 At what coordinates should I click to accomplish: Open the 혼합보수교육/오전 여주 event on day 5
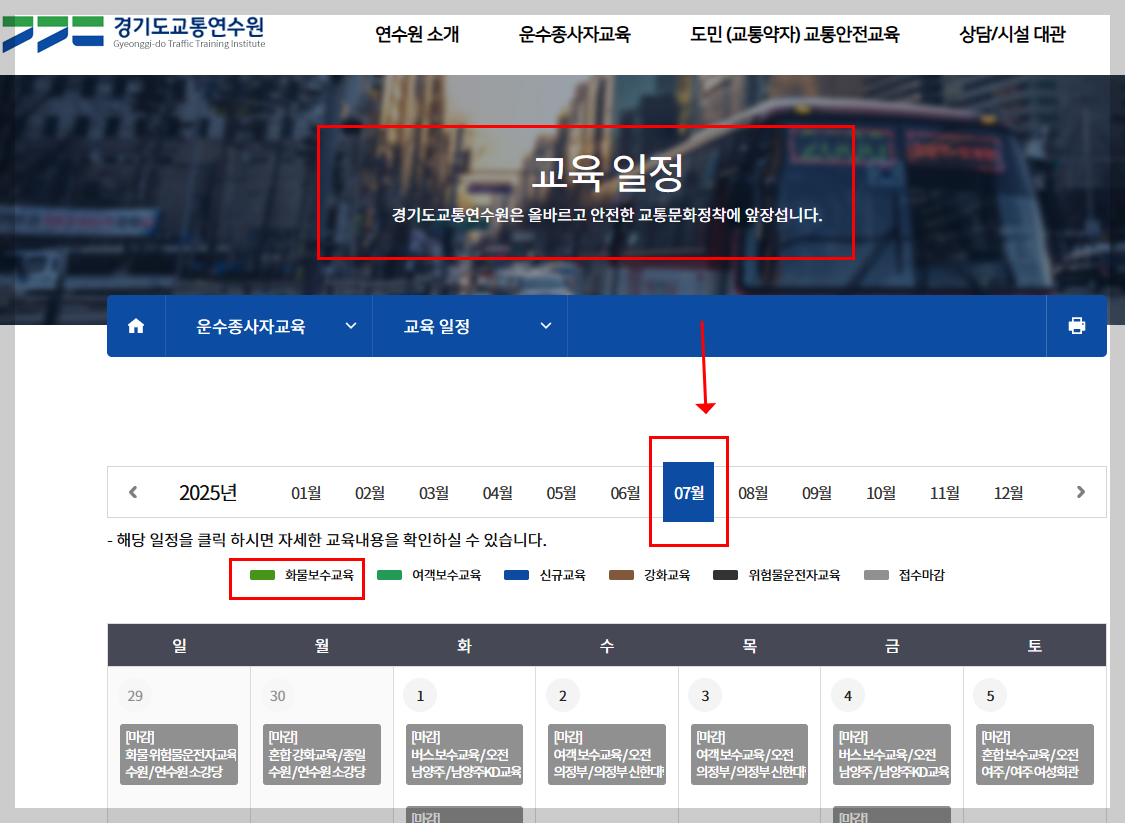click(x=1035, y=754)
